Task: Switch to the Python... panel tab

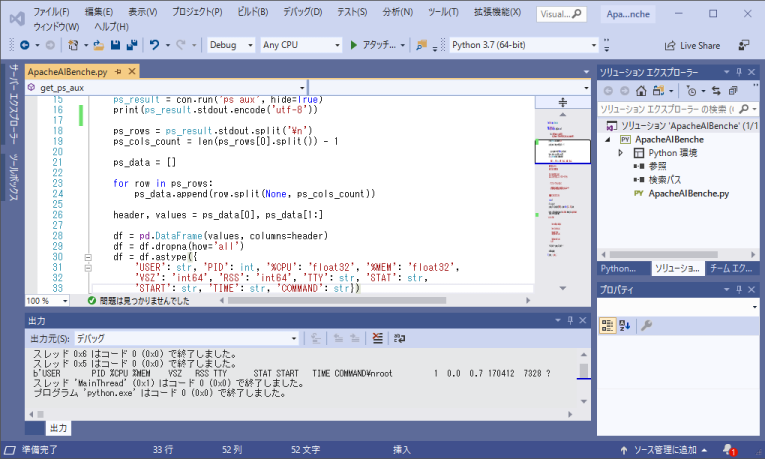Action: pyautogui.click(x=618, y=268)
